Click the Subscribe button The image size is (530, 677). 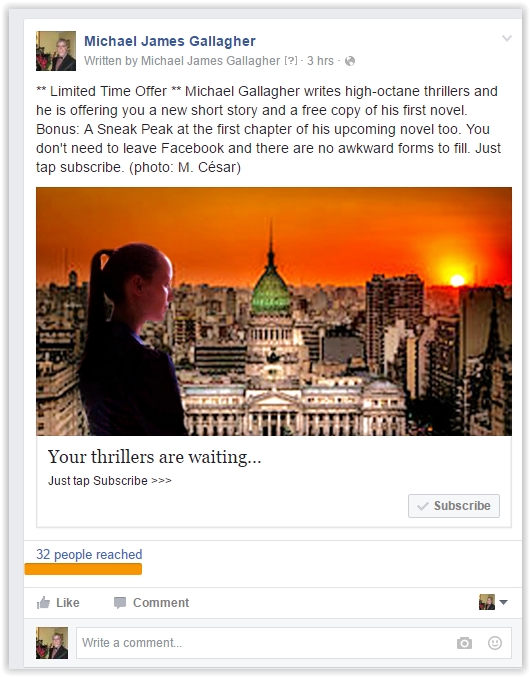click(x=454, y=506)
